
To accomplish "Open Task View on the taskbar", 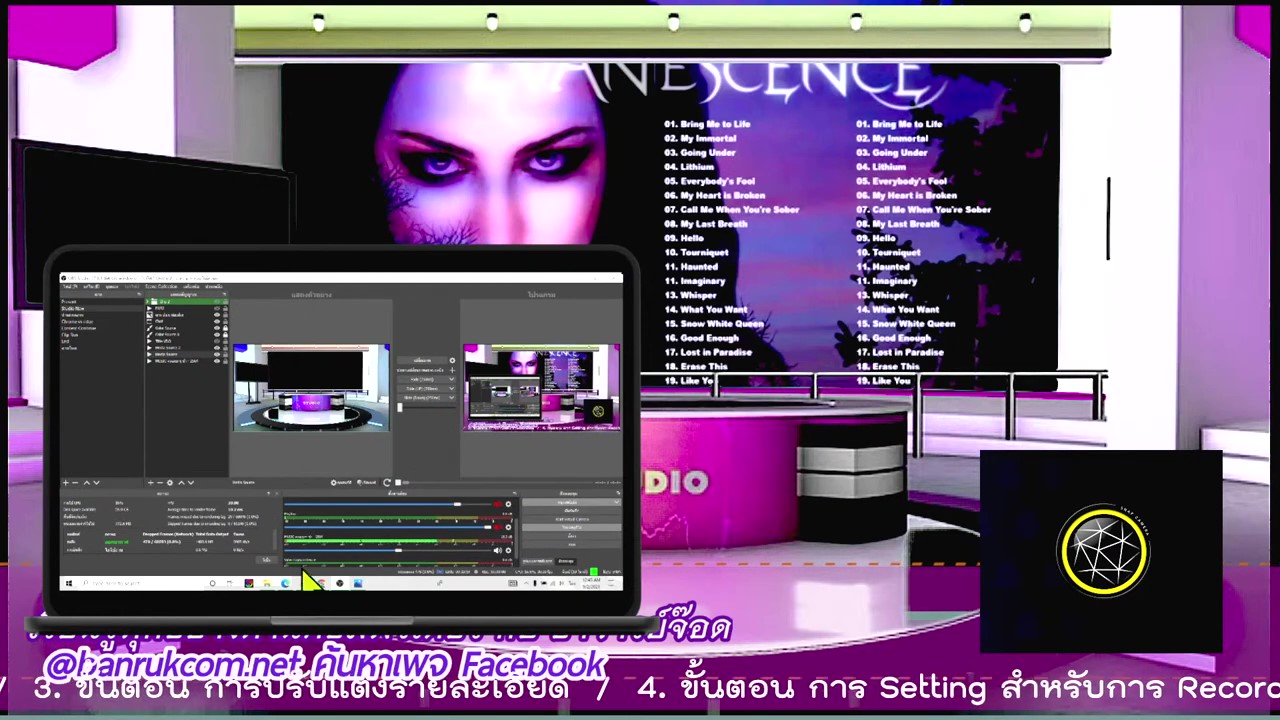I will pyautogui.click(x=230, y=583).
